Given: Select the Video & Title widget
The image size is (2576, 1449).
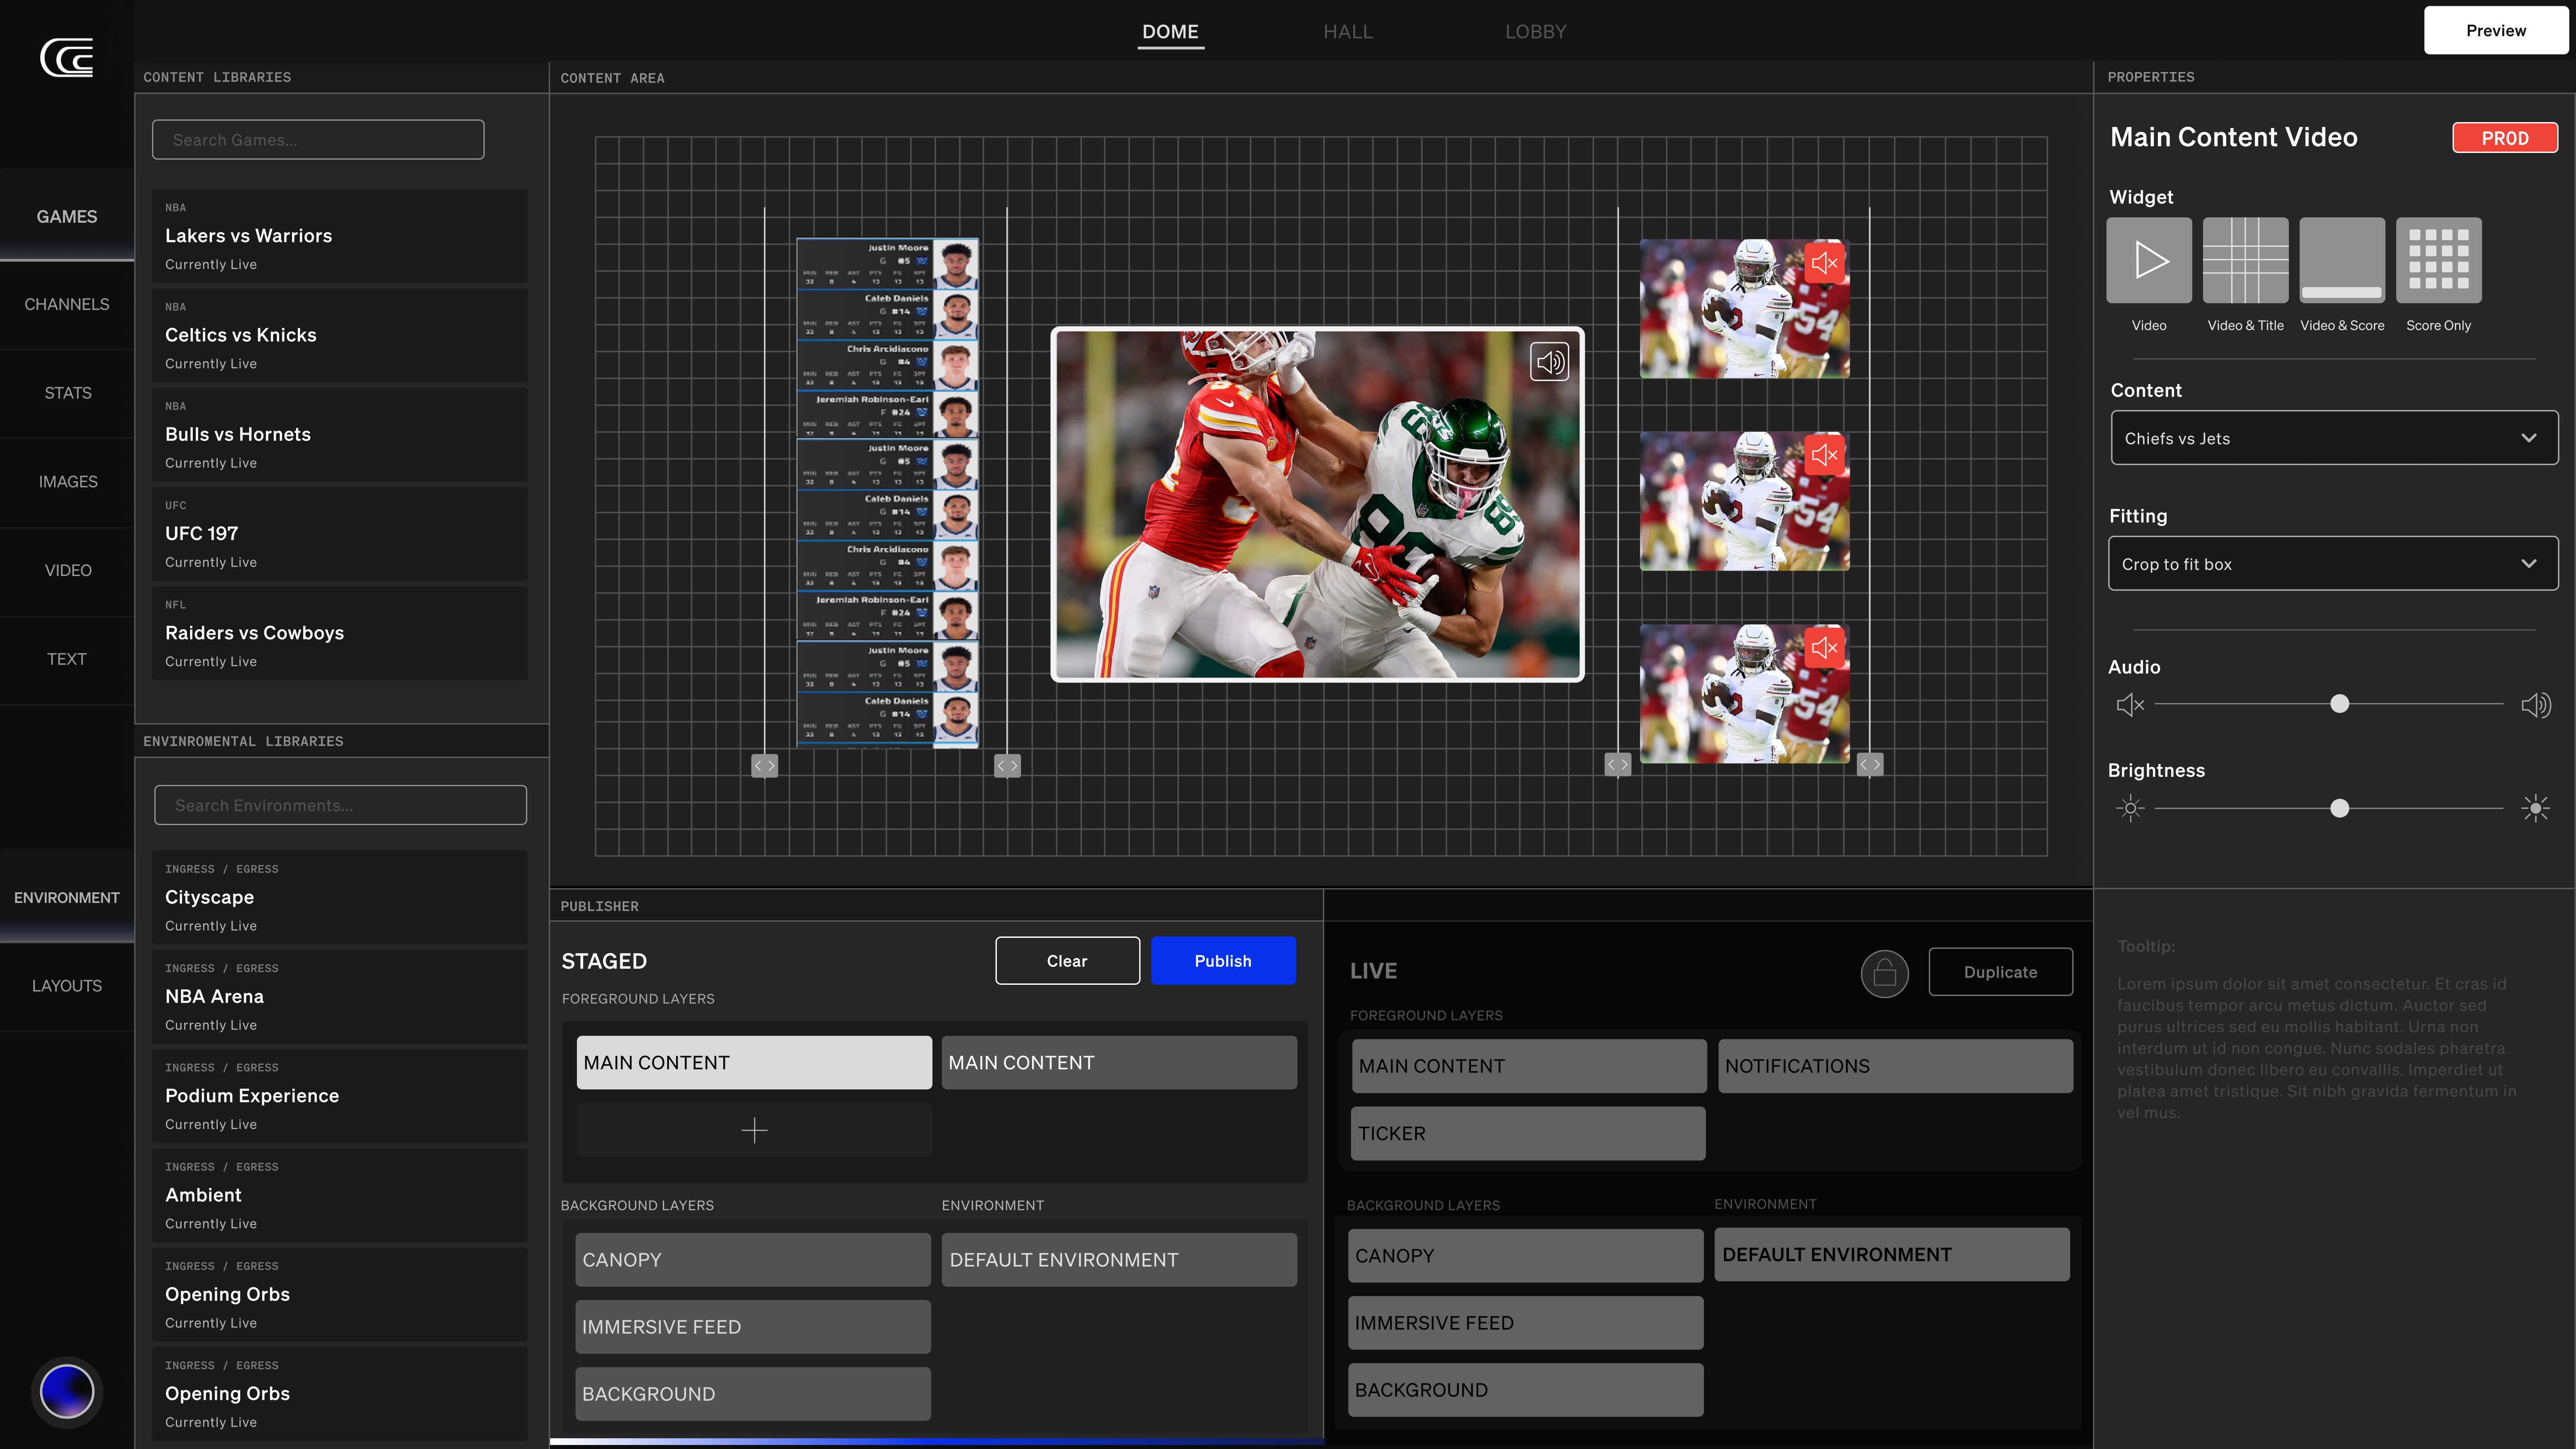Looking at the screenshot, I should pos(2245,260).
